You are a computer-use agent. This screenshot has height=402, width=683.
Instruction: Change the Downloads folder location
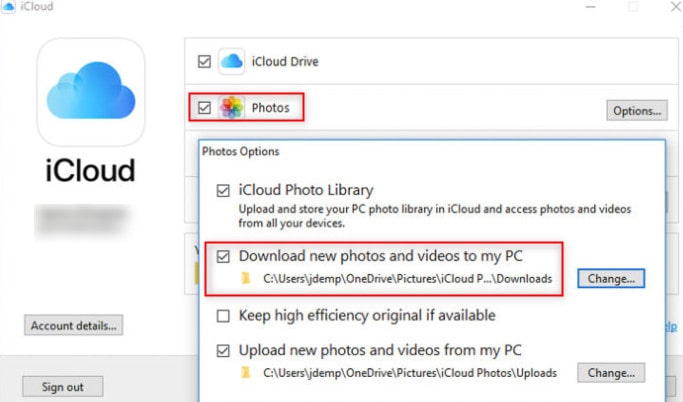(611, 278)
